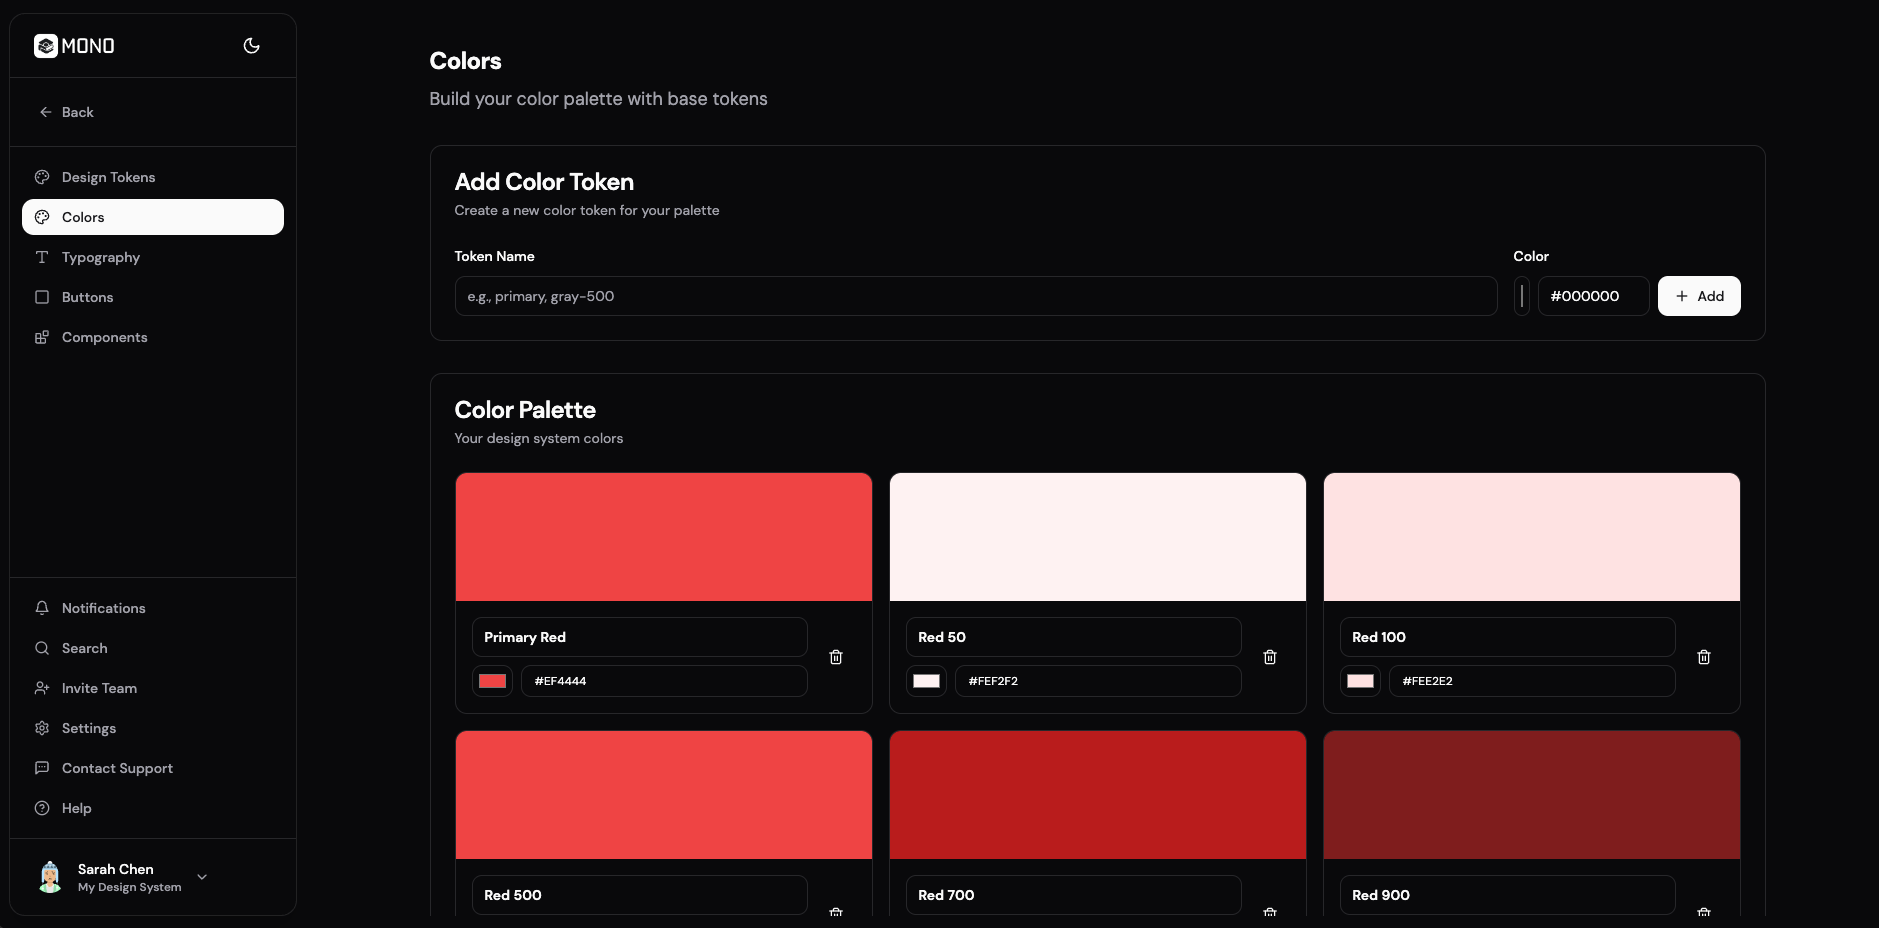
Task: Click the Help question mark icon
Action: click(41, 808)
